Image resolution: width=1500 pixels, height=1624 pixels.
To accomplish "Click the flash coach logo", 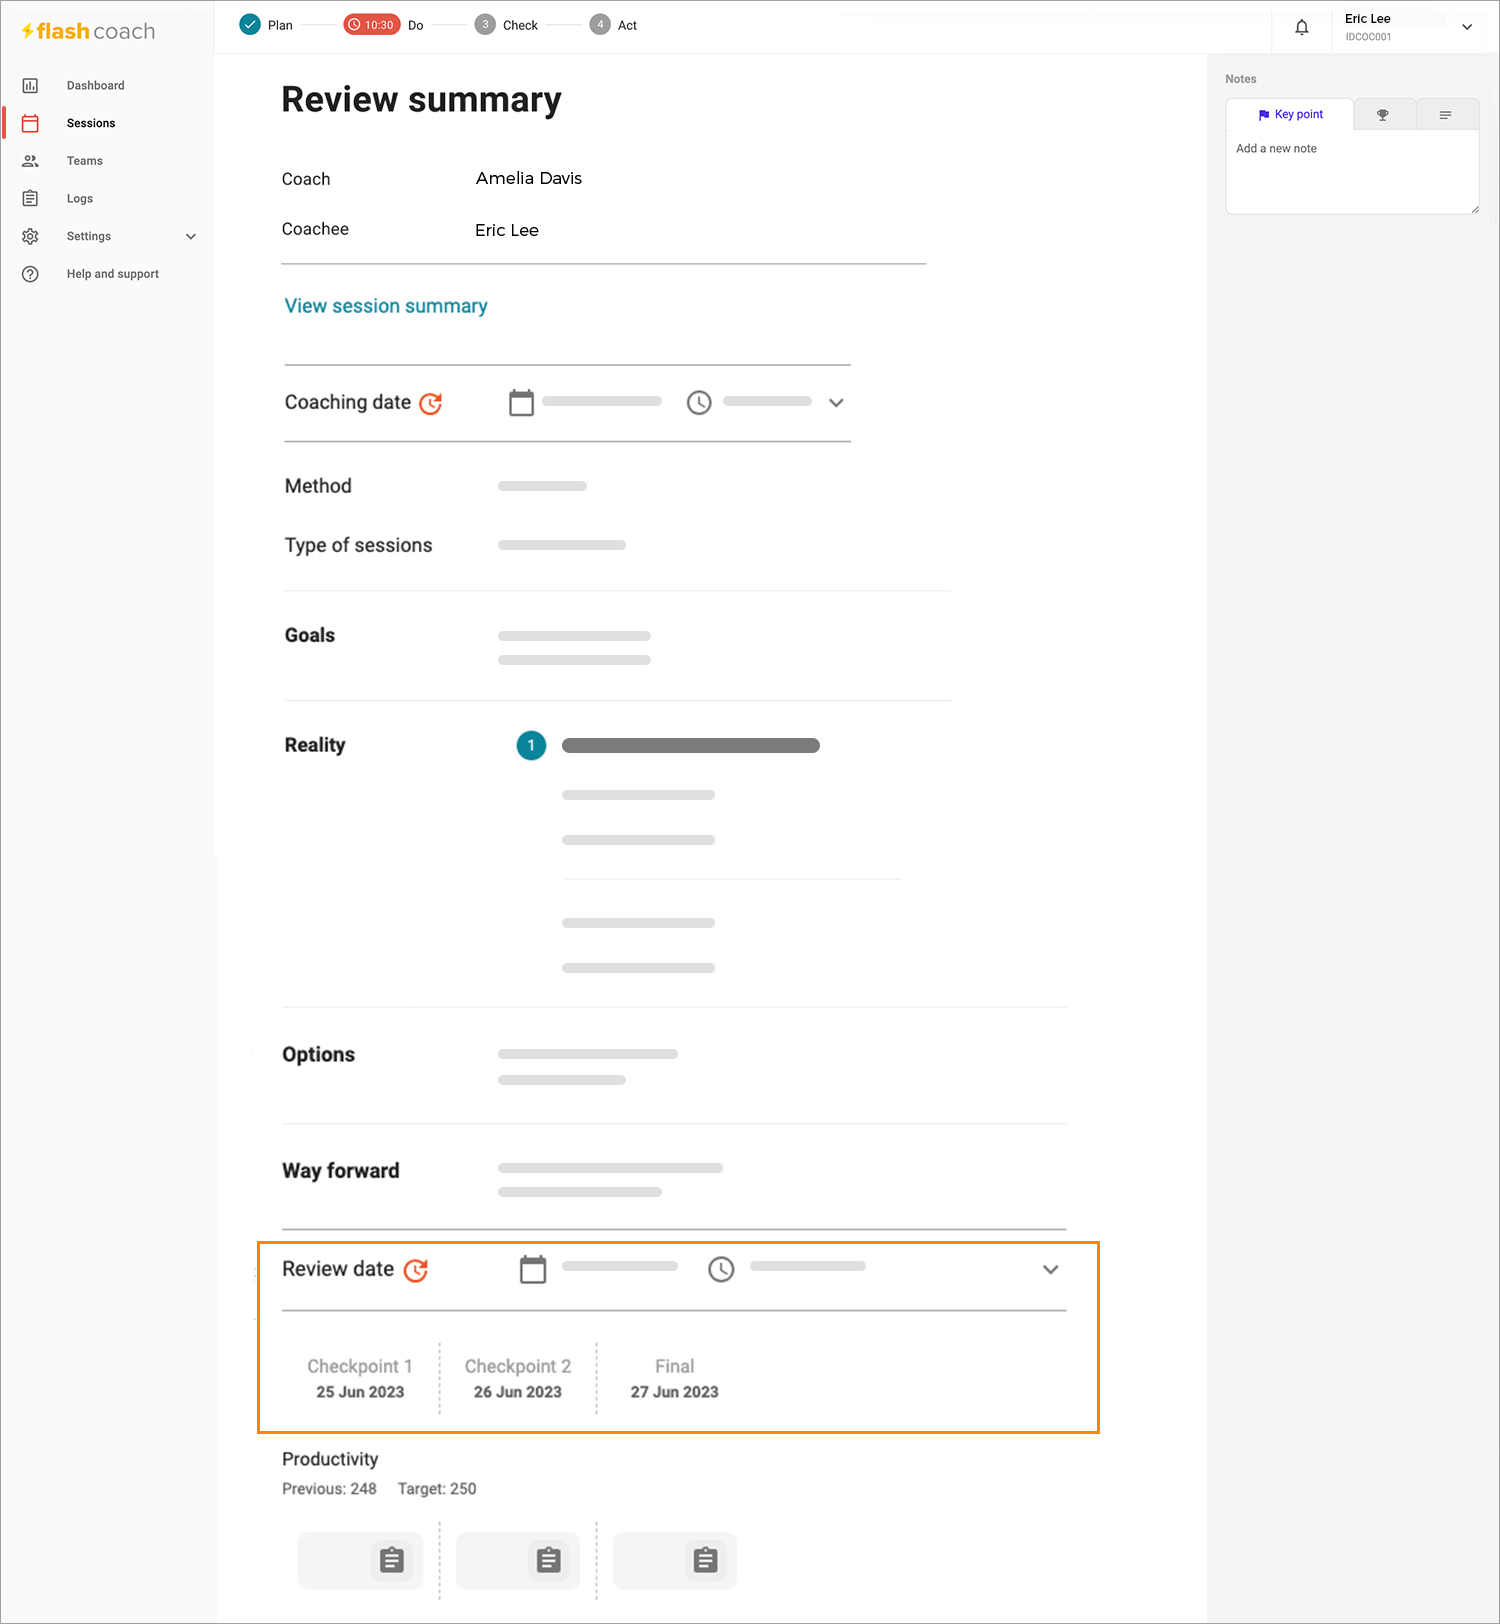I will (88, 31).
